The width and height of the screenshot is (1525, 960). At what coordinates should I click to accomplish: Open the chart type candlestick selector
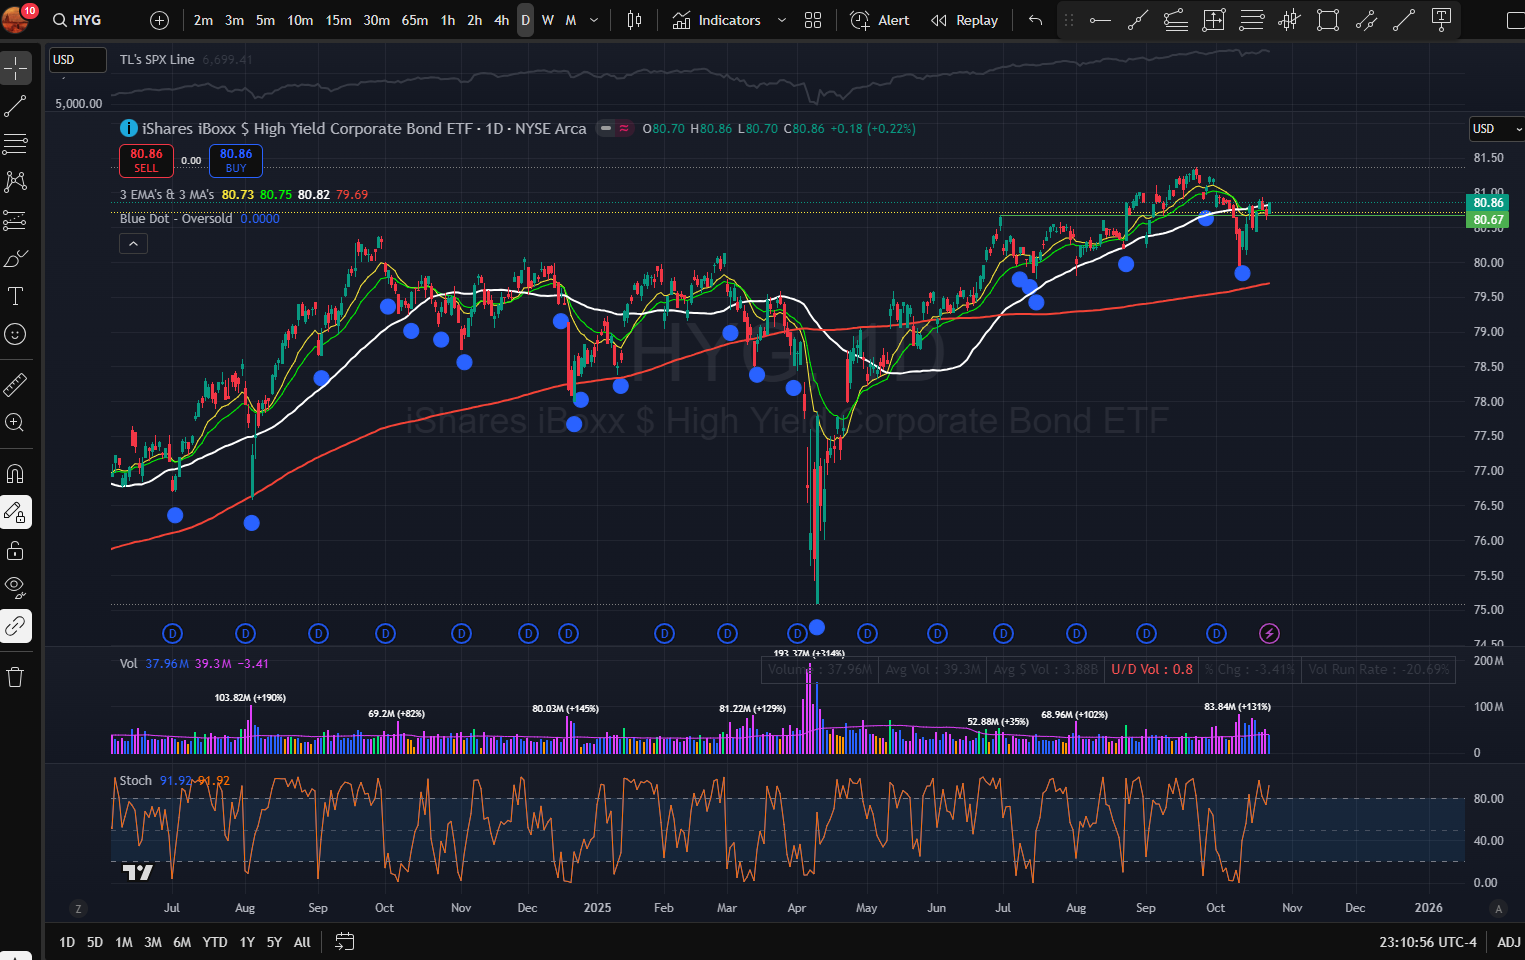click(634, 20)
